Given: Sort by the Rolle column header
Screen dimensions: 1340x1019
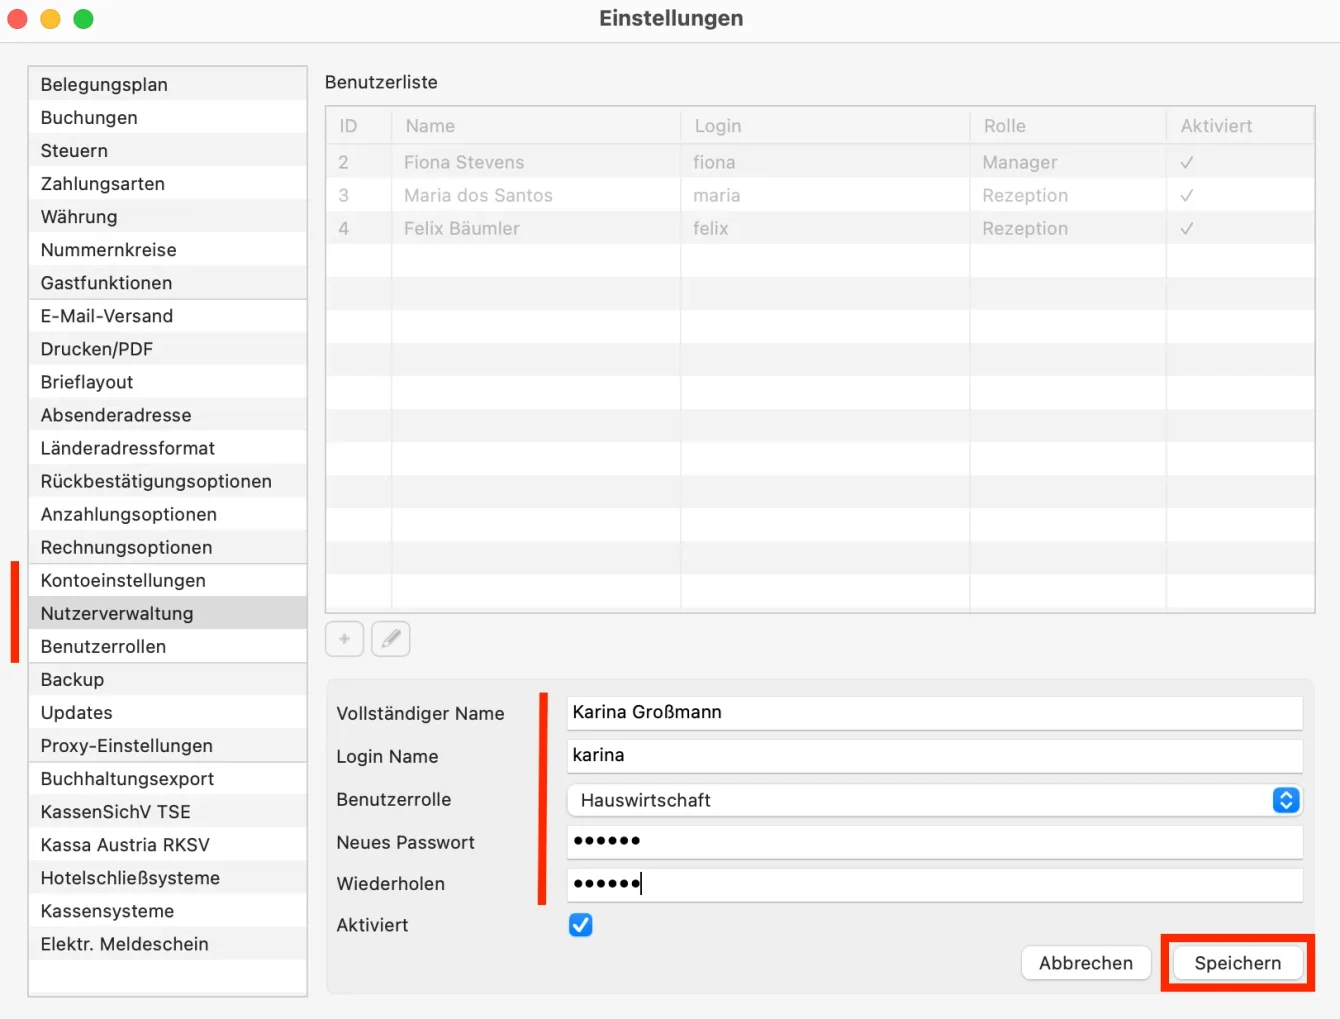Looking at the screenshot, I should click(x=1068, y=126).
